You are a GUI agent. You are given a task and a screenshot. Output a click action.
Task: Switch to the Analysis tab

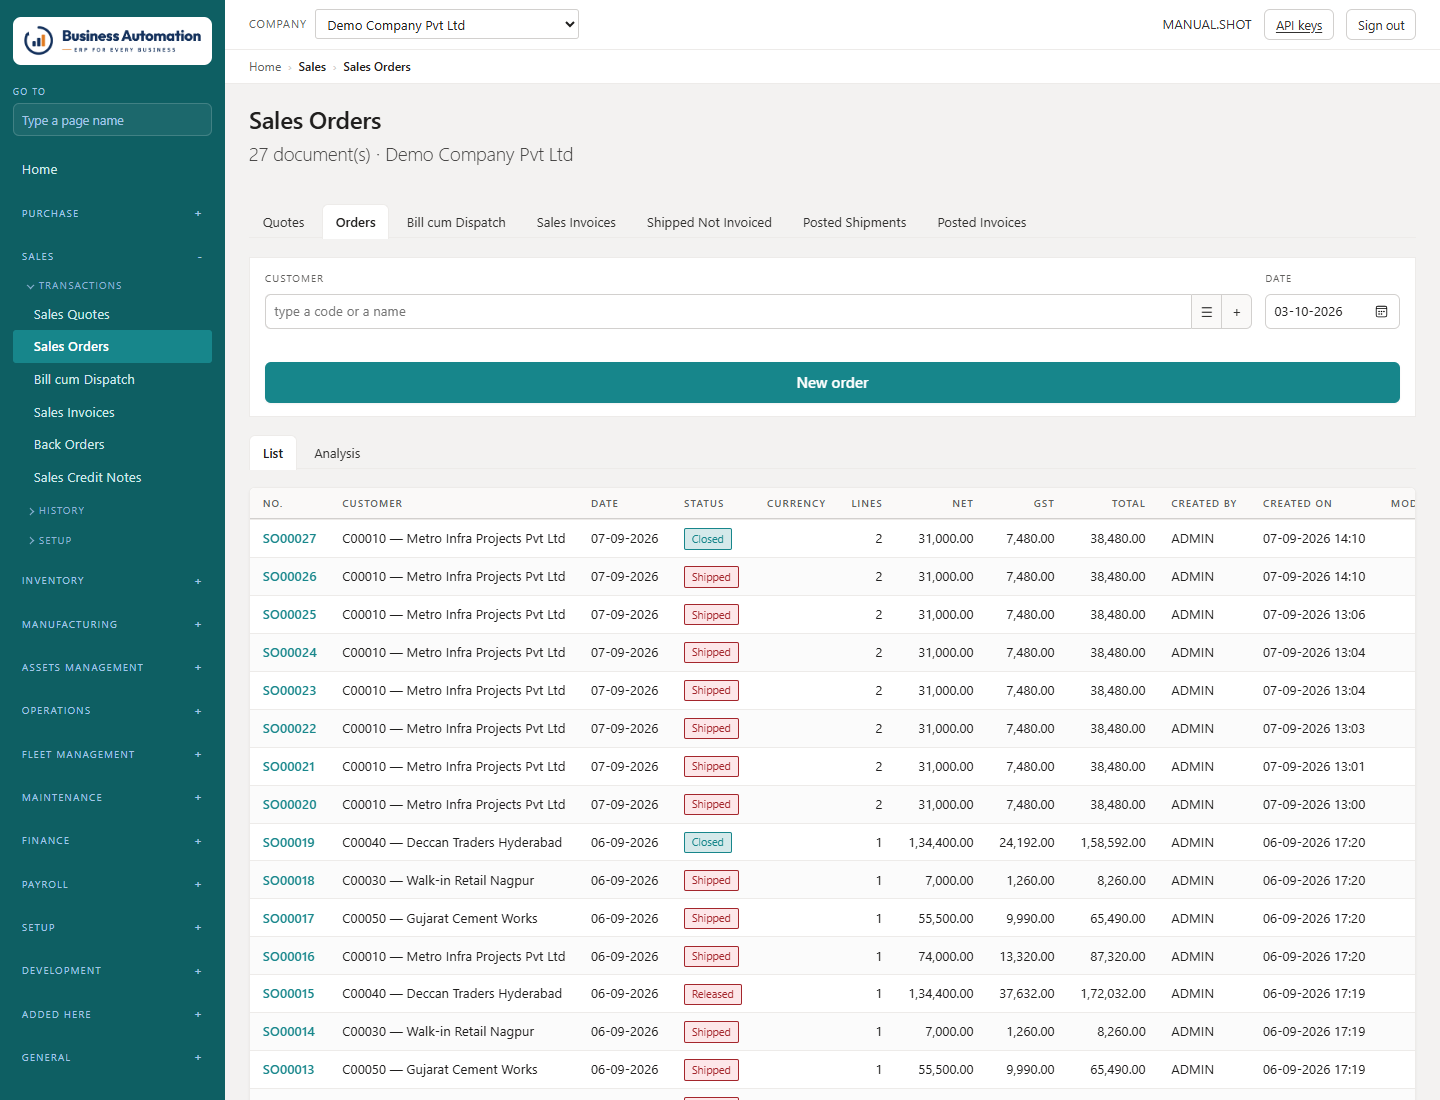pyautogui.click(x=337, y=454)
